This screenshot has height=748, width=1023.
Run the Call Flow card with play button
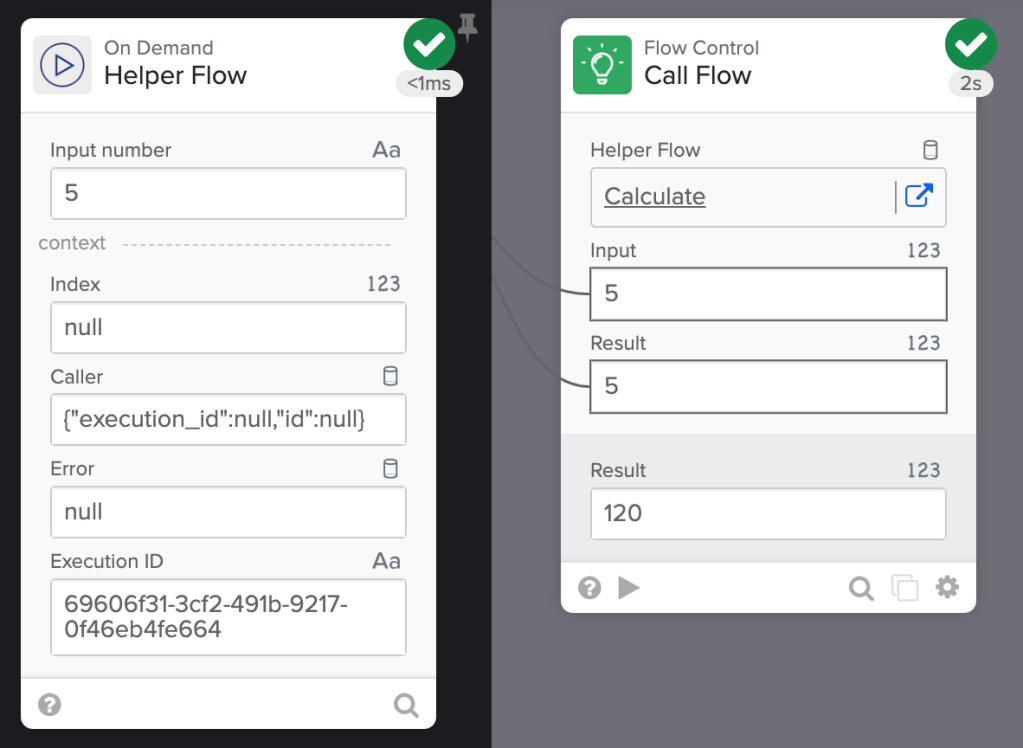tap(629, 587)
